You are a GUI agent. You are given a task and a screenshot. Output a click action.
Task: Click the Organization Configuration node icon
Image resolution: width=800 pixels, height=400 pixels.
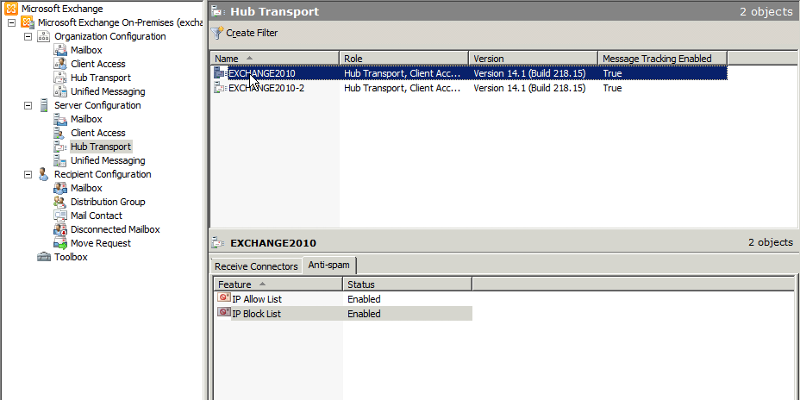pyautogui.click(x=44, y=36)
